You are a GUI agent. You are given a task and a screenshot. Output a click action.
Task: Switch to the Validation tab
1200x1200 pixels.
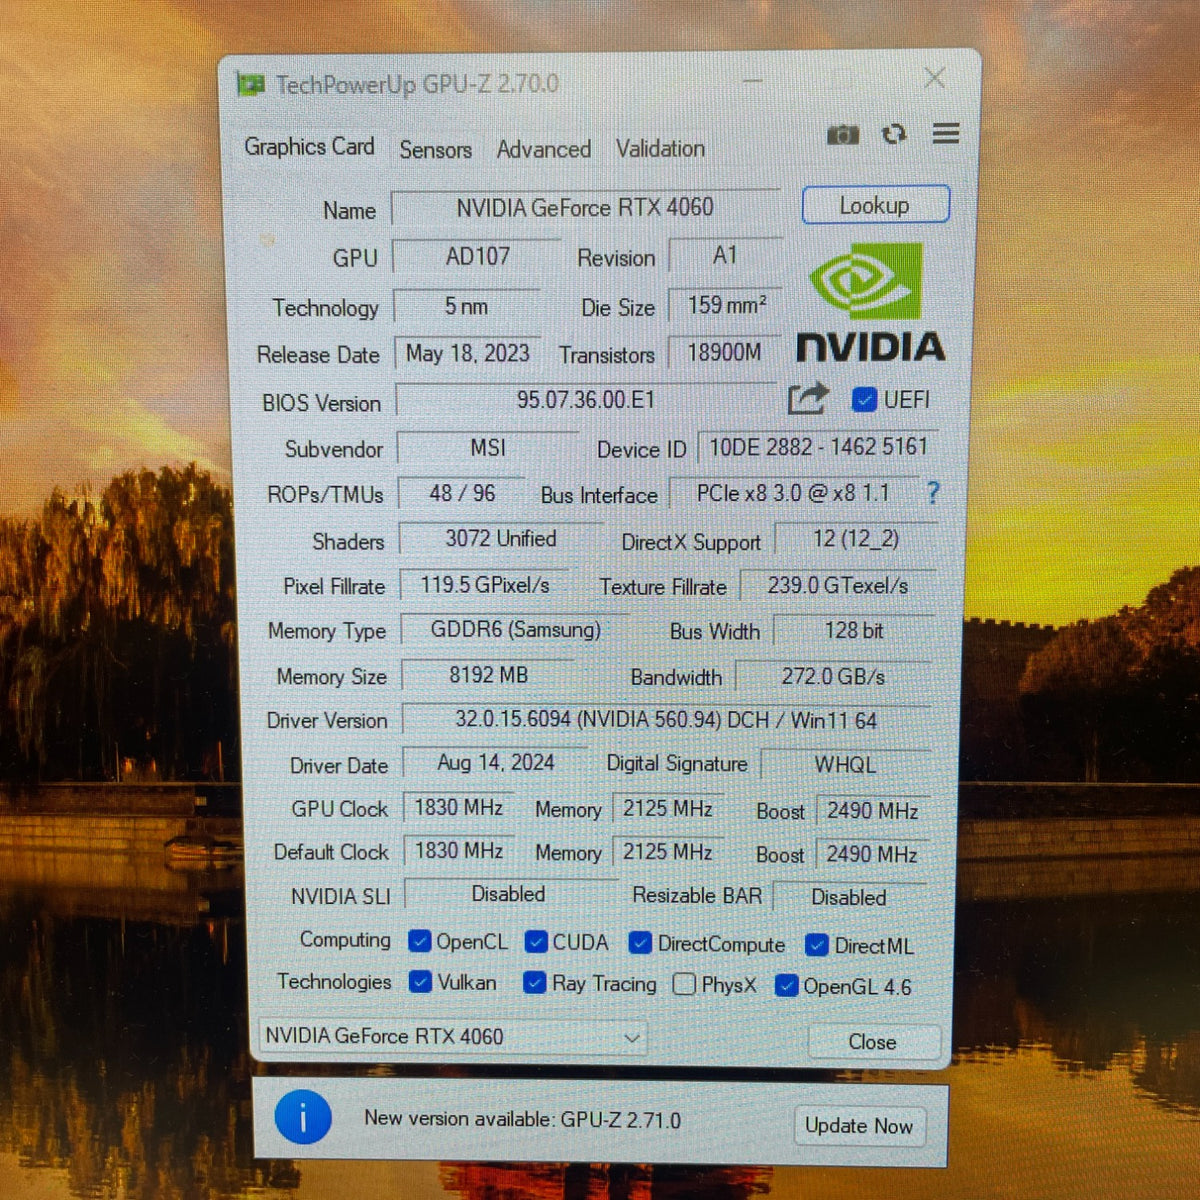[x=660, y=149]
